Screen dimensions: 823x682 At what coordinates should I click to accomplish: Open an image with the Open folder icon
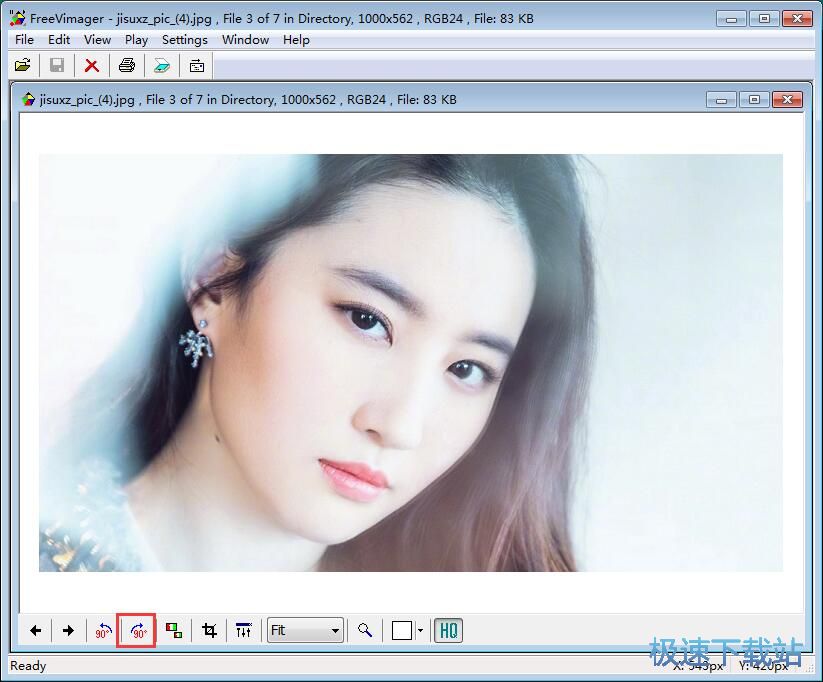click(x=22, y=65)
